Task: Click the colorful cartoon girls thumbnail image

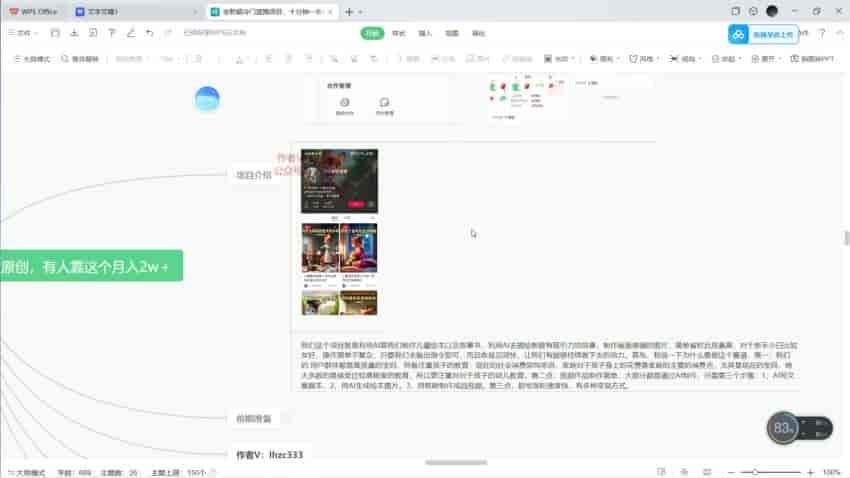Action: [x=339, y=248]
